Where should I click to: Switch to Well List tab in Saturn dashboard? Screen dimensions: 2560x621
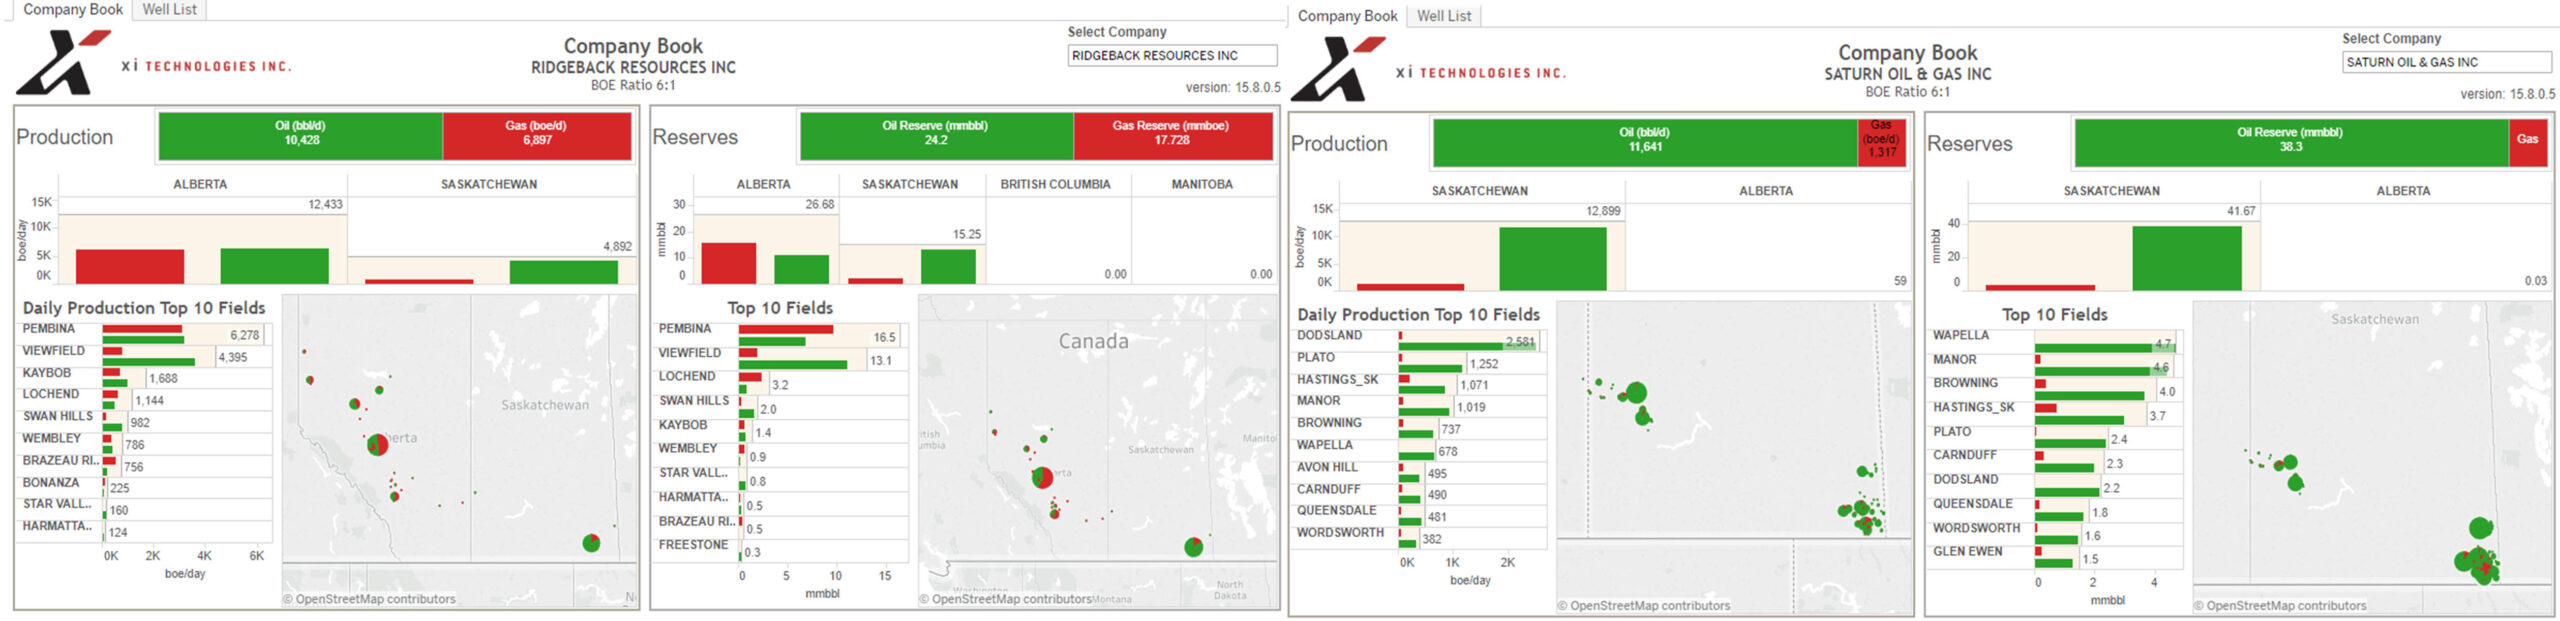(1444, 16)
